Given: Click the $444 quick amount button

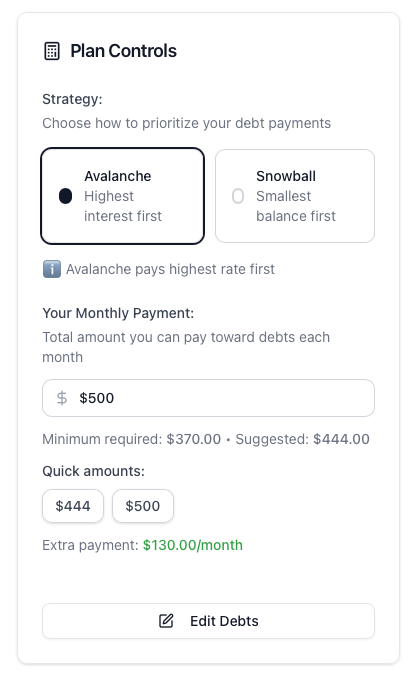Looking at the screenshot, I should coord(73,506).
